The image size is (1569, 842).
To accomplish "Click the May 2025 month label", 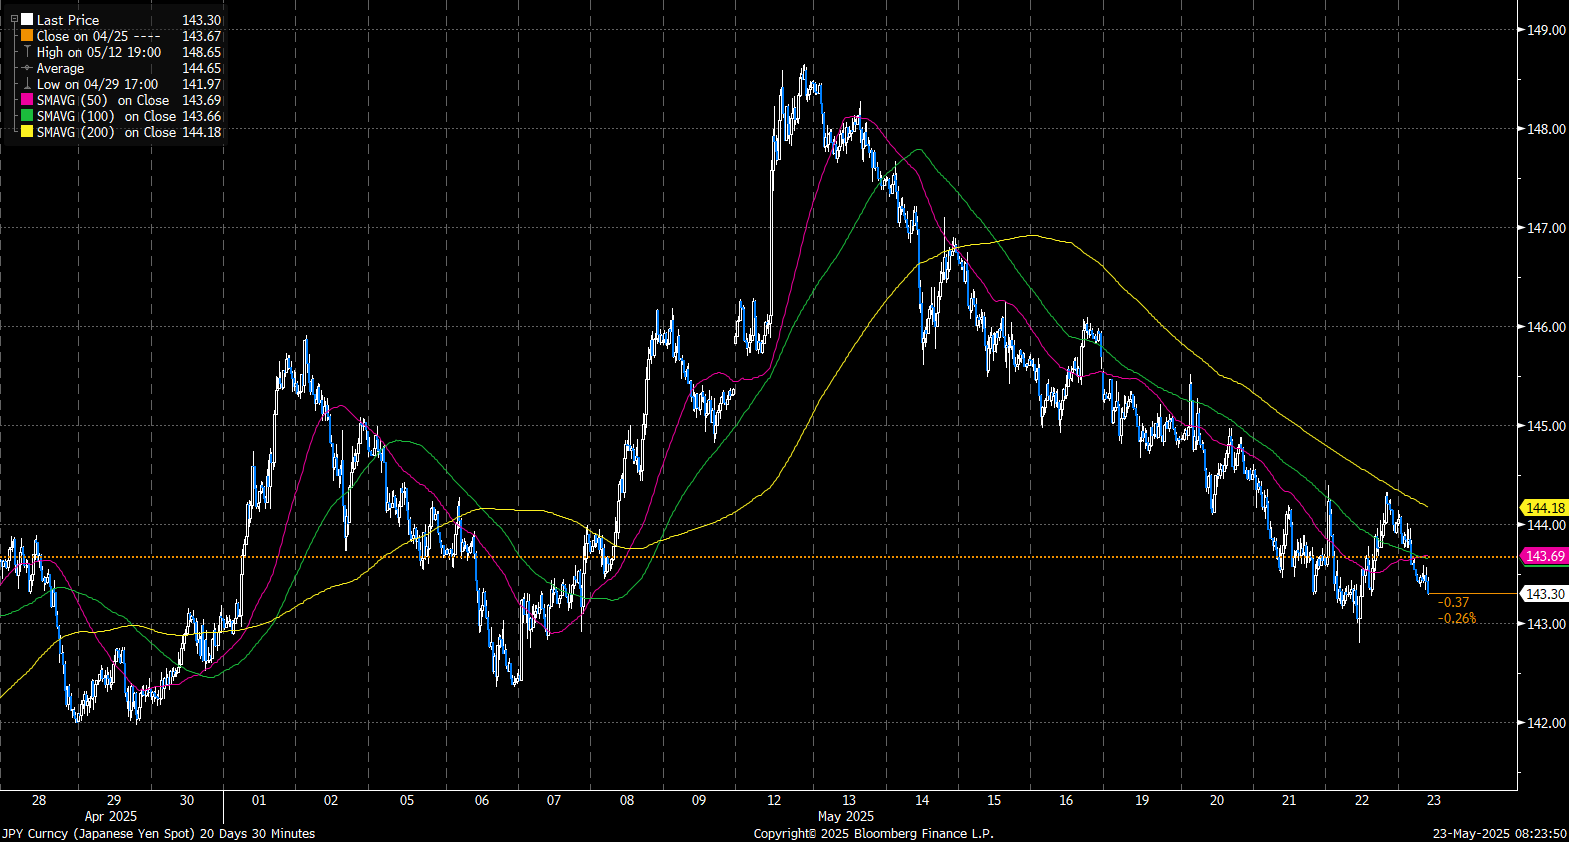I will tap(845, 816).
